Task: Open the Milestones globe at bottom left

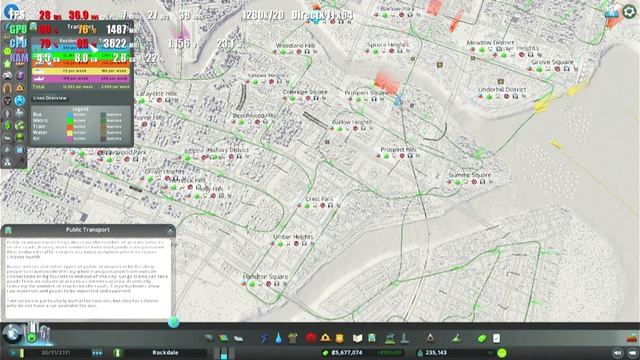Action: click(12, 333)
